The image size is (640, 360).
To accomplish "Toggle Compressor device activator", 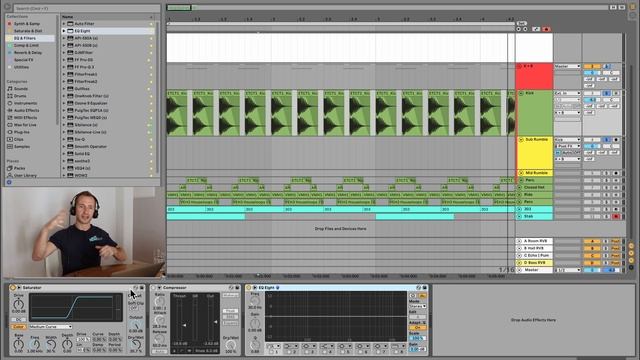I will pos(154,288).
